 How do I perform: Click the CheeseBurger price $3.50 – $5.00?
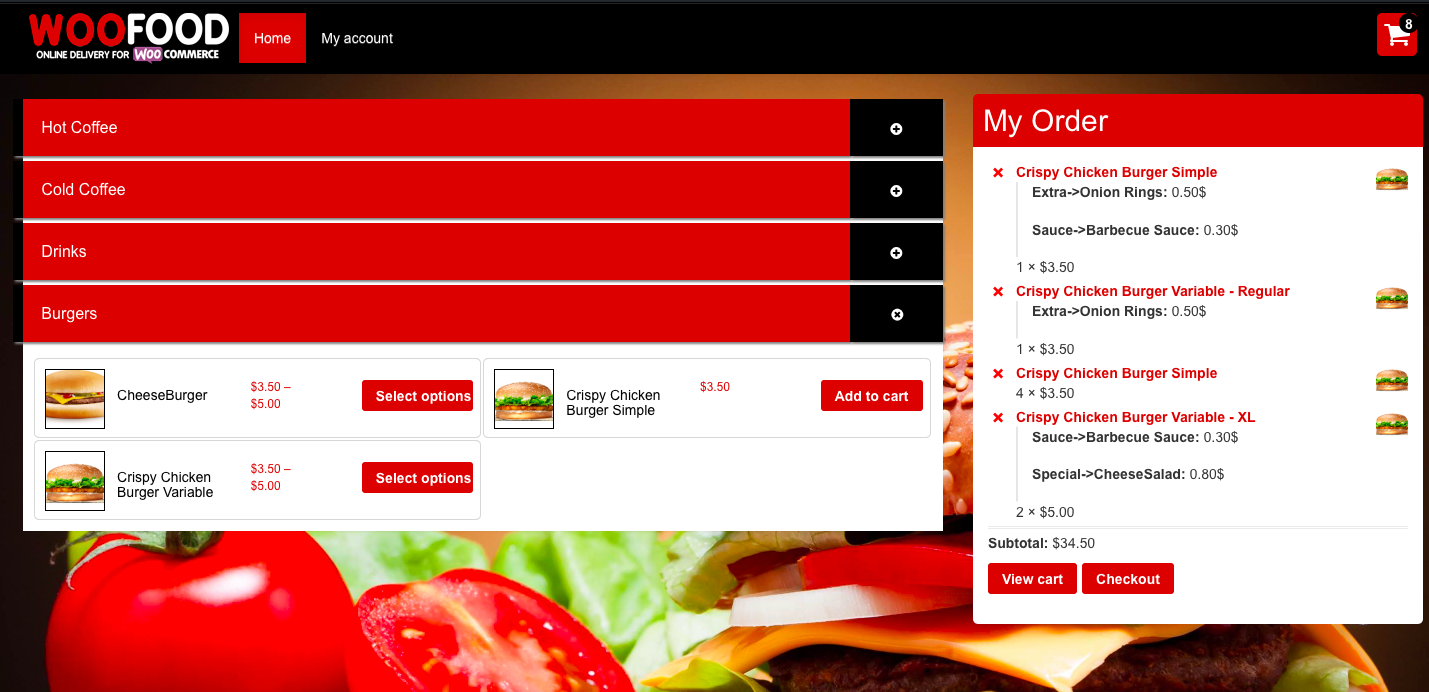(x=271, y=395)
